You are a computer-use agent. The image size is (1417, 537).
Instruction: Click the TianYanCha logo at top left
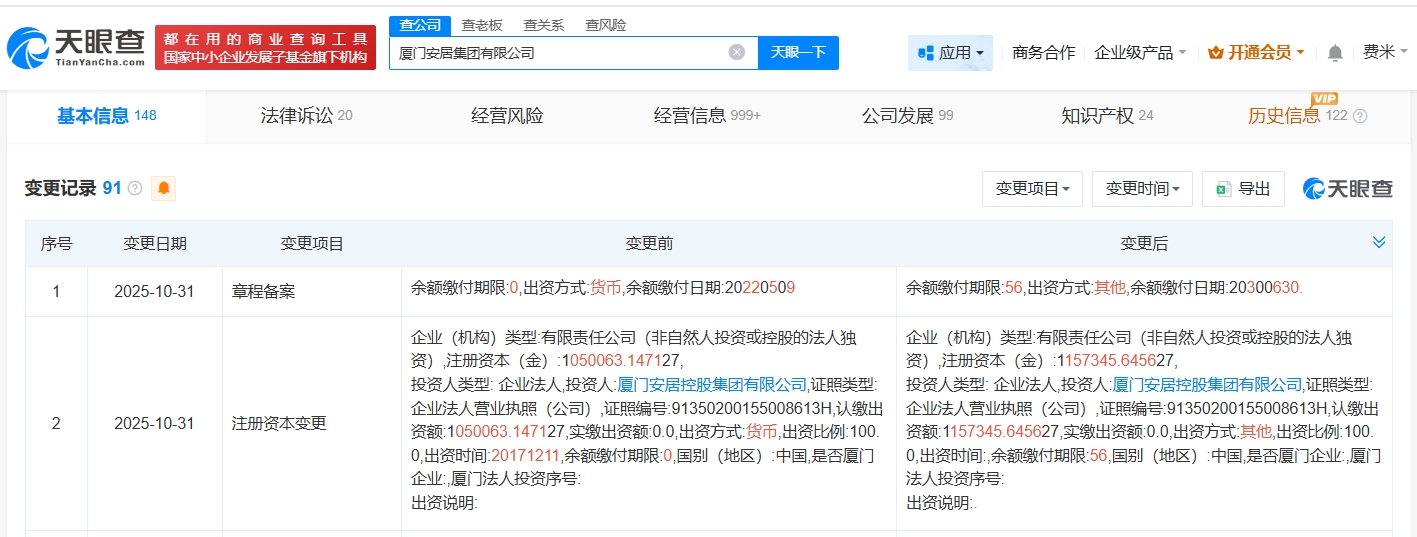click(x=76, y=46)
